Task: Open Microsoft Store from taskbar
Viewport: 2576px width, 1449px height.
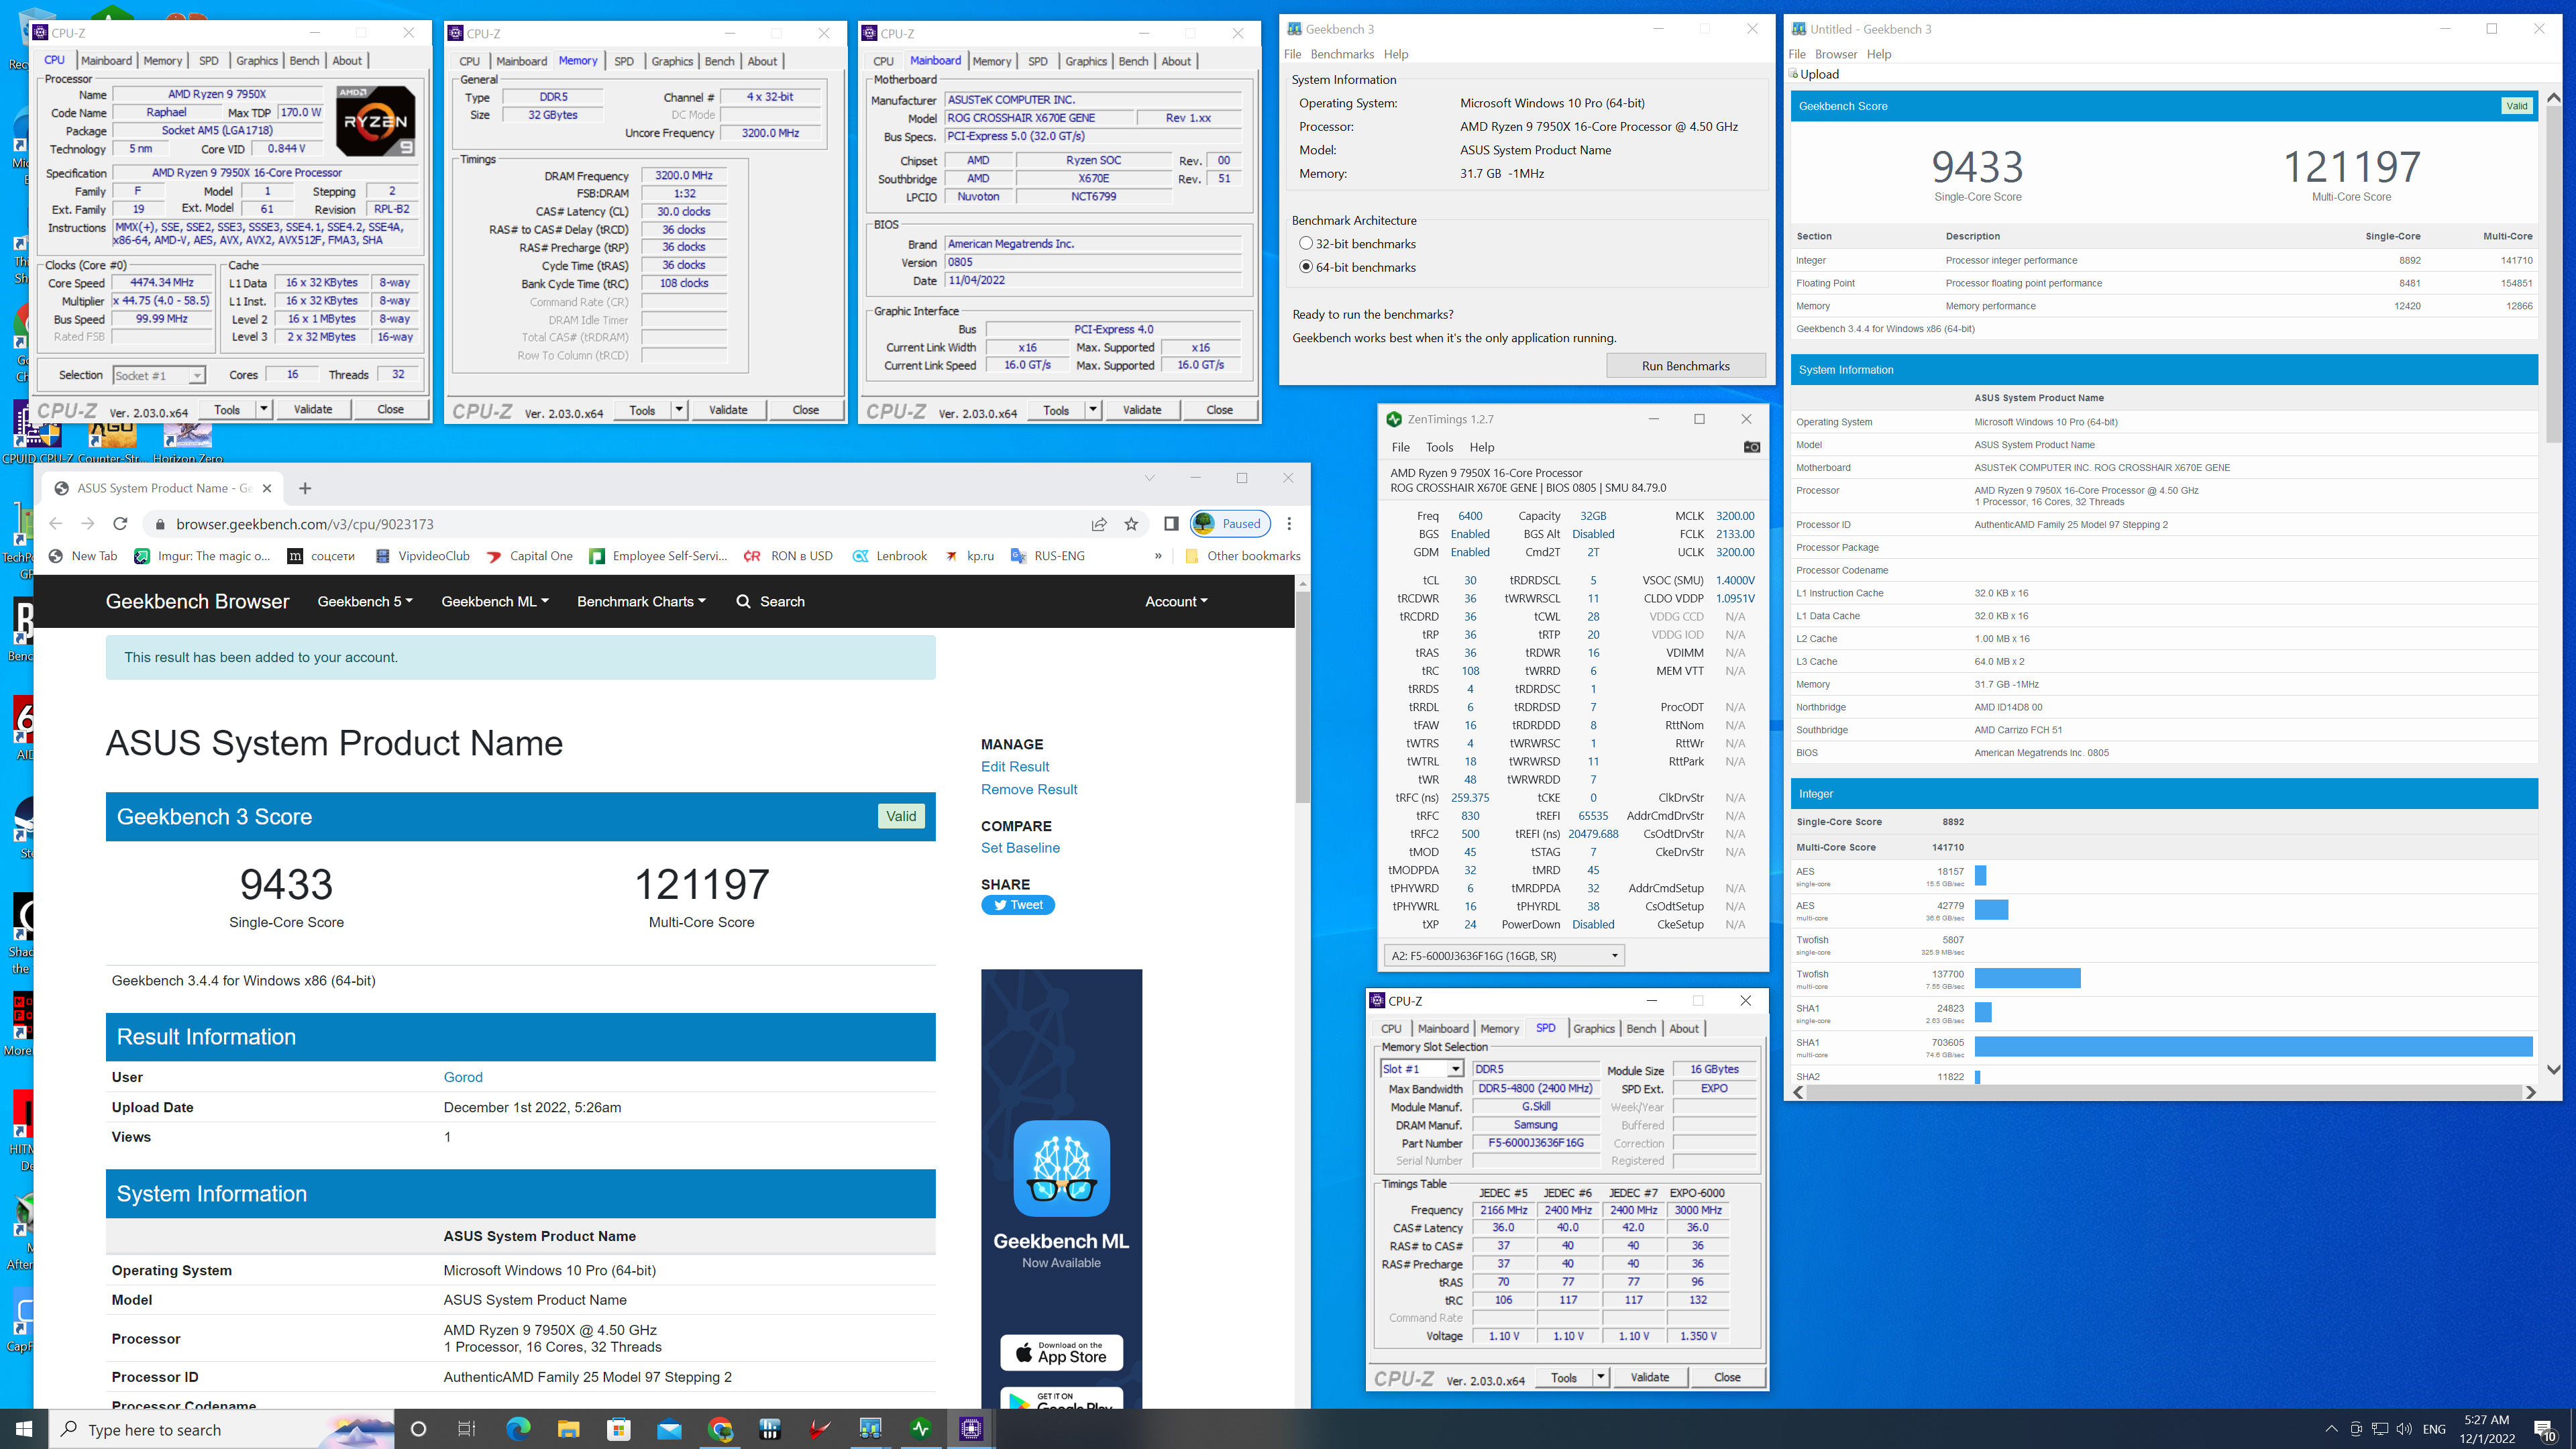Action: (619, 1429)
